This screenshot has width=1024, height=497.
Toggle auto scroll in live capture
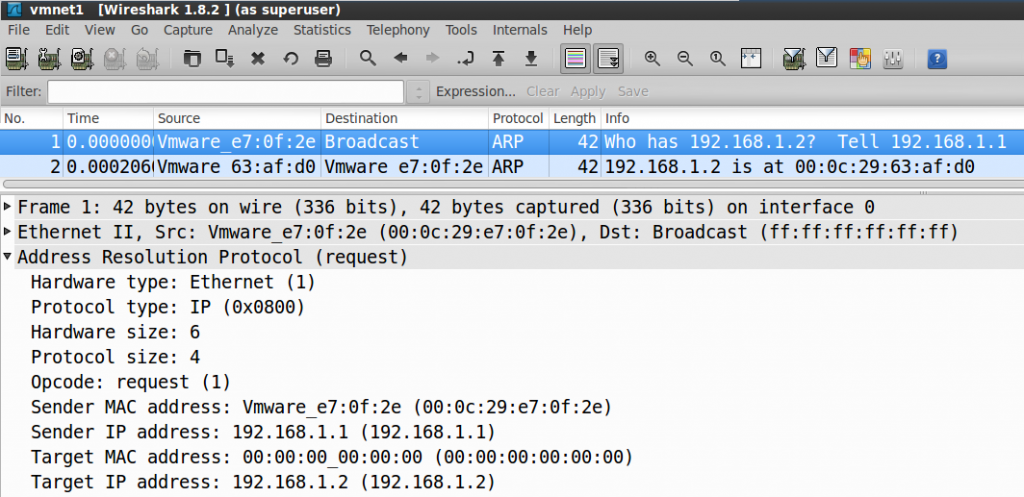pos(608,59)
